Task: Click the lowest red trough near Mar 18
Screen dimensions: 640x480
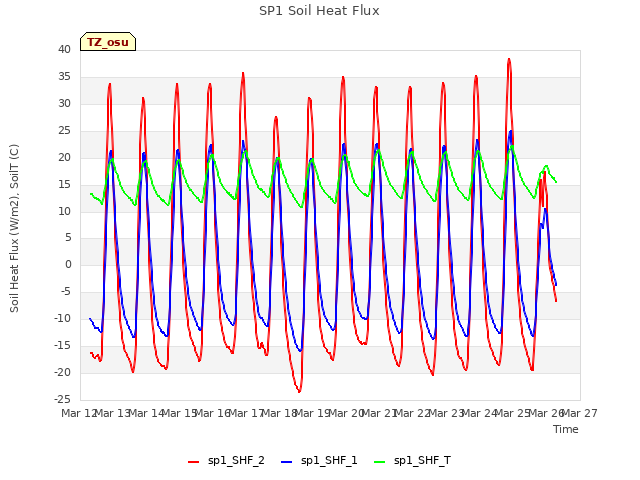Action: click(x=299, y=391)
